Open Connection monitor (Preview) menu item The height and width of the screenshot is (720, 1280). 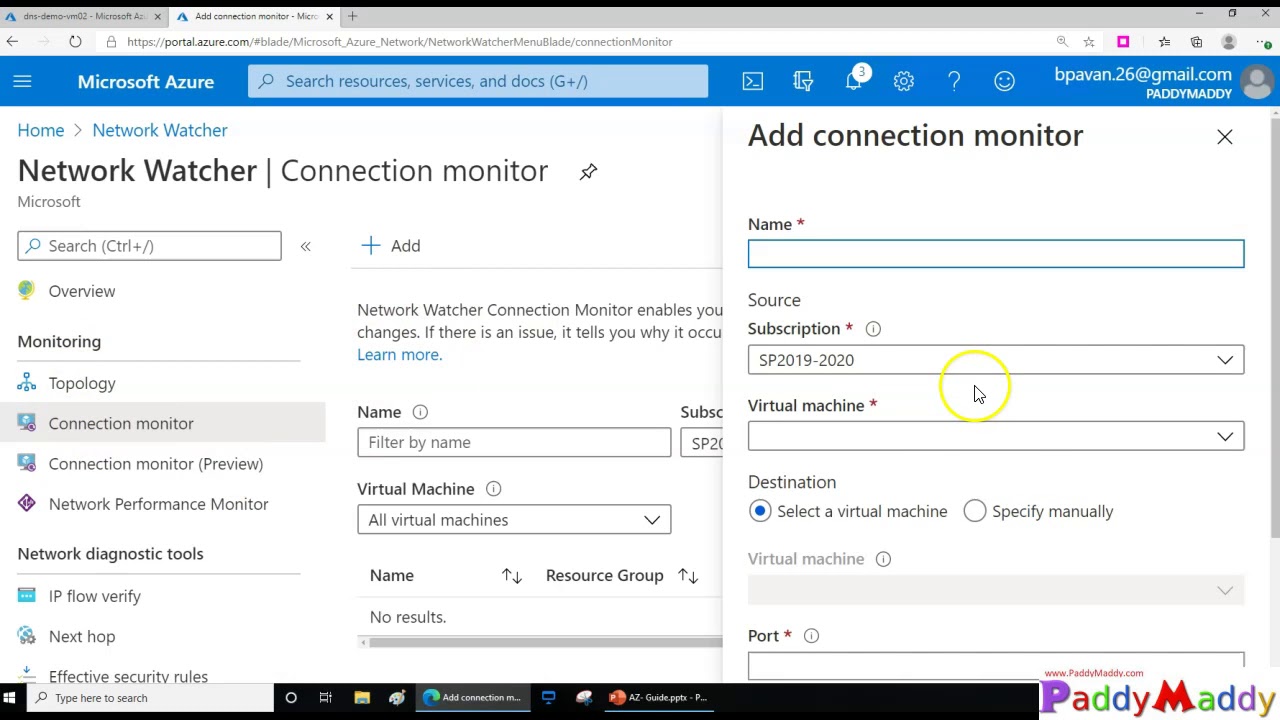[x=156, y=464]
